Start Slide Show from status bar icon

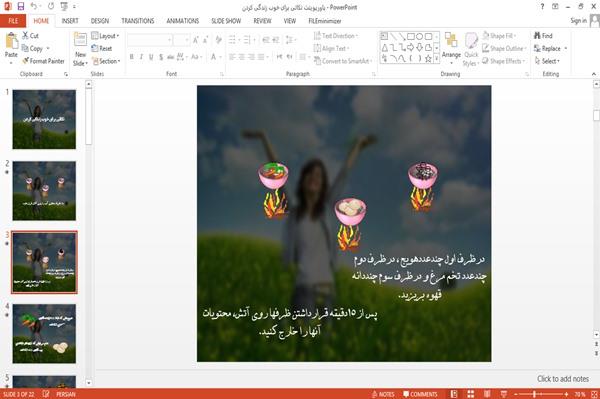click(x=504, y=394)
